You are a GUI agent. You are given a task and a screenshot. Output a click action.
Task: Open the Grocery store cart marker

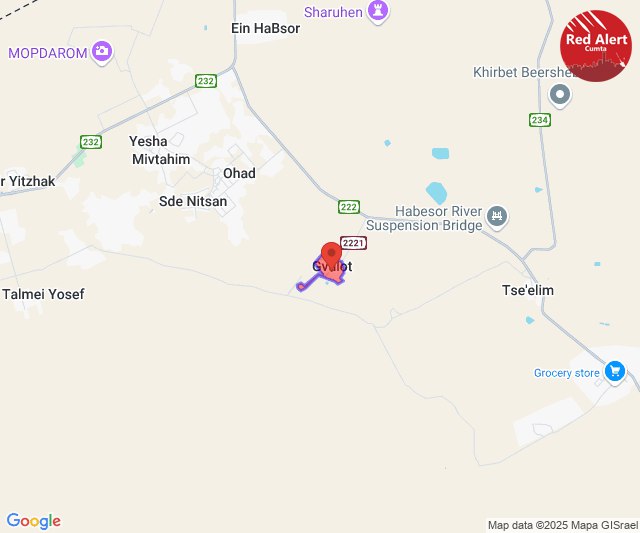click(x=615, y=372)
